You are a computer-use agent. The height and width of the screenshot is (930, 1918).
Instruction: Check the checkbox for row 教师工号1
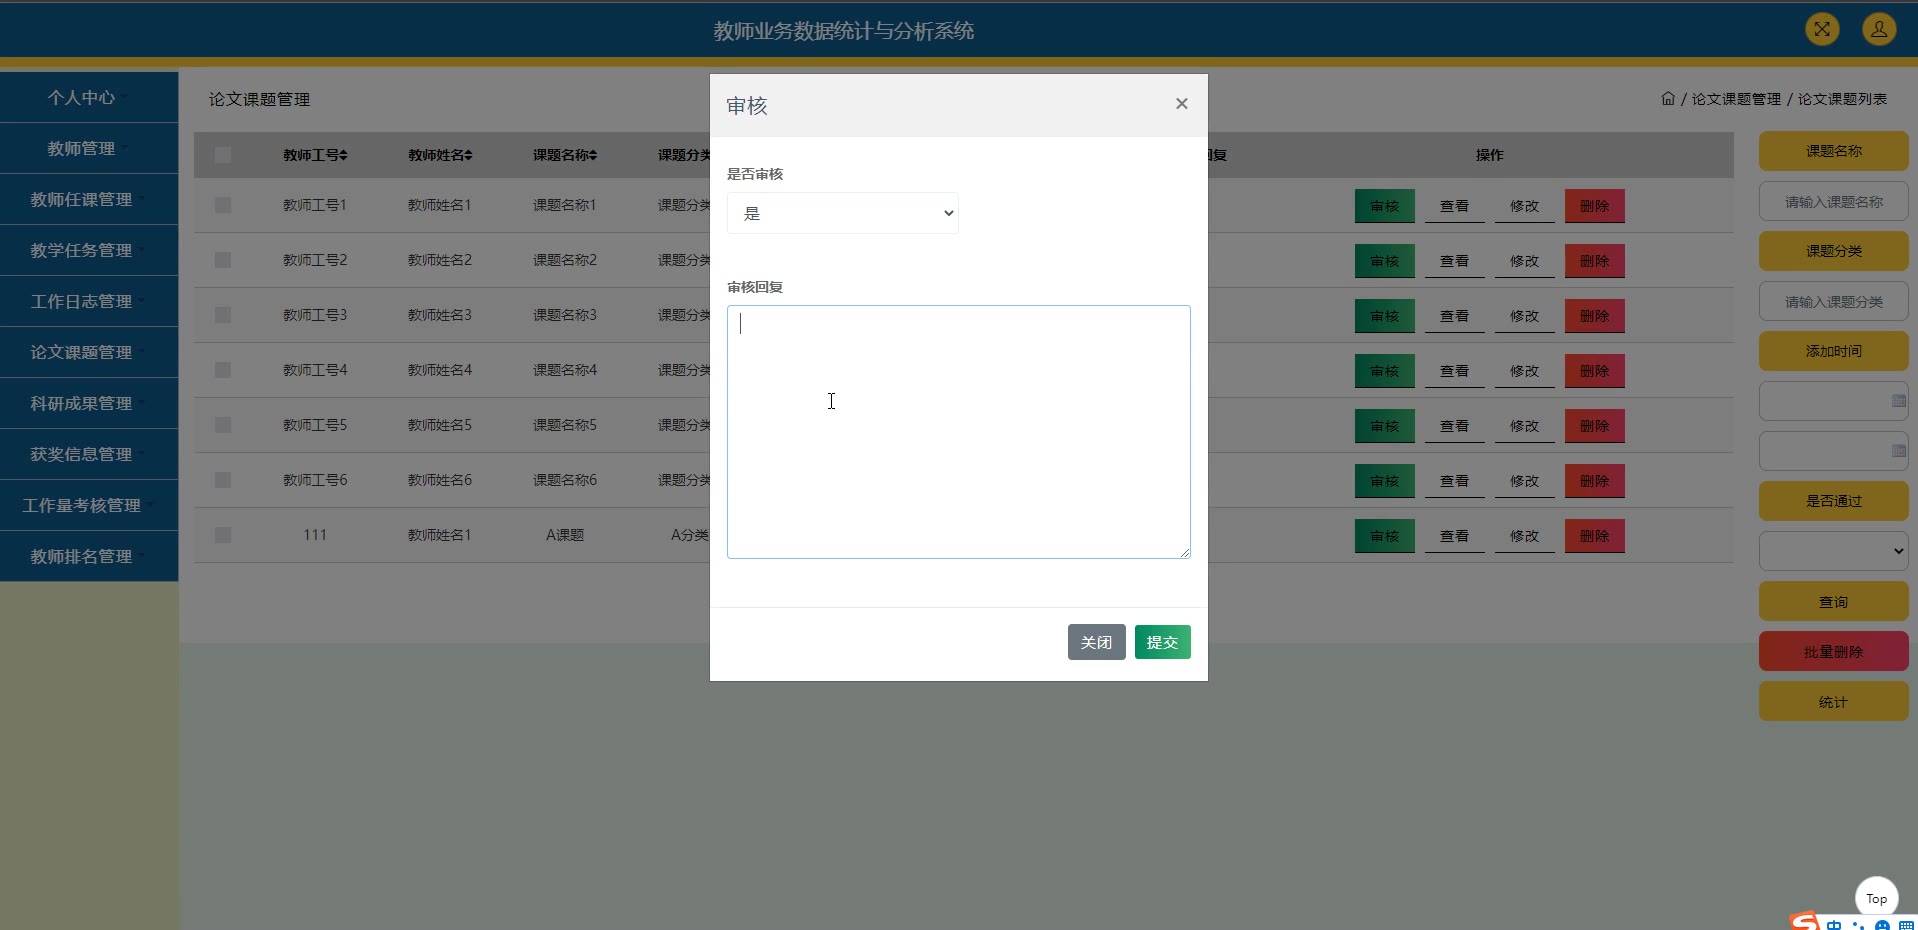click(223, 205)
